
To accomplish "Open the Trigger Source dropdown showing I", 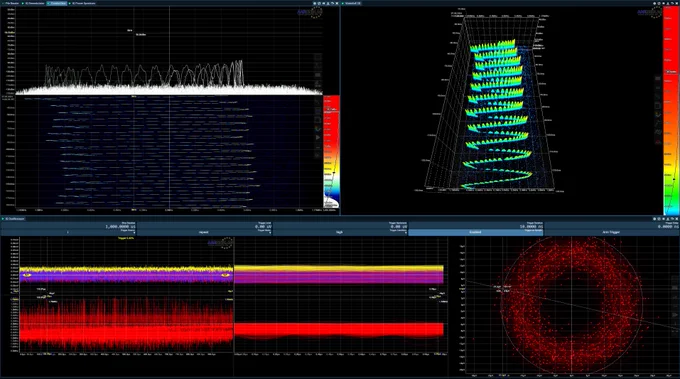I will click(x=68, y=232).
